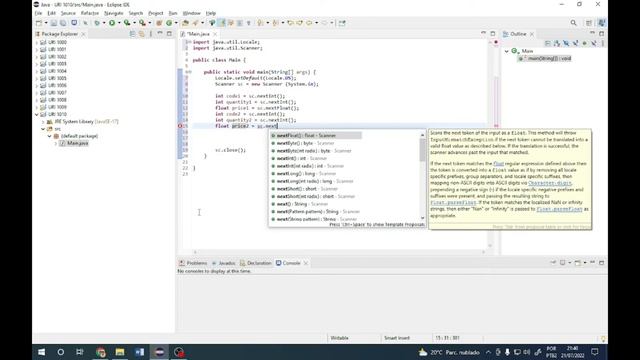
Task: Collapse the URI 1010 project
Action: [37, 115]
